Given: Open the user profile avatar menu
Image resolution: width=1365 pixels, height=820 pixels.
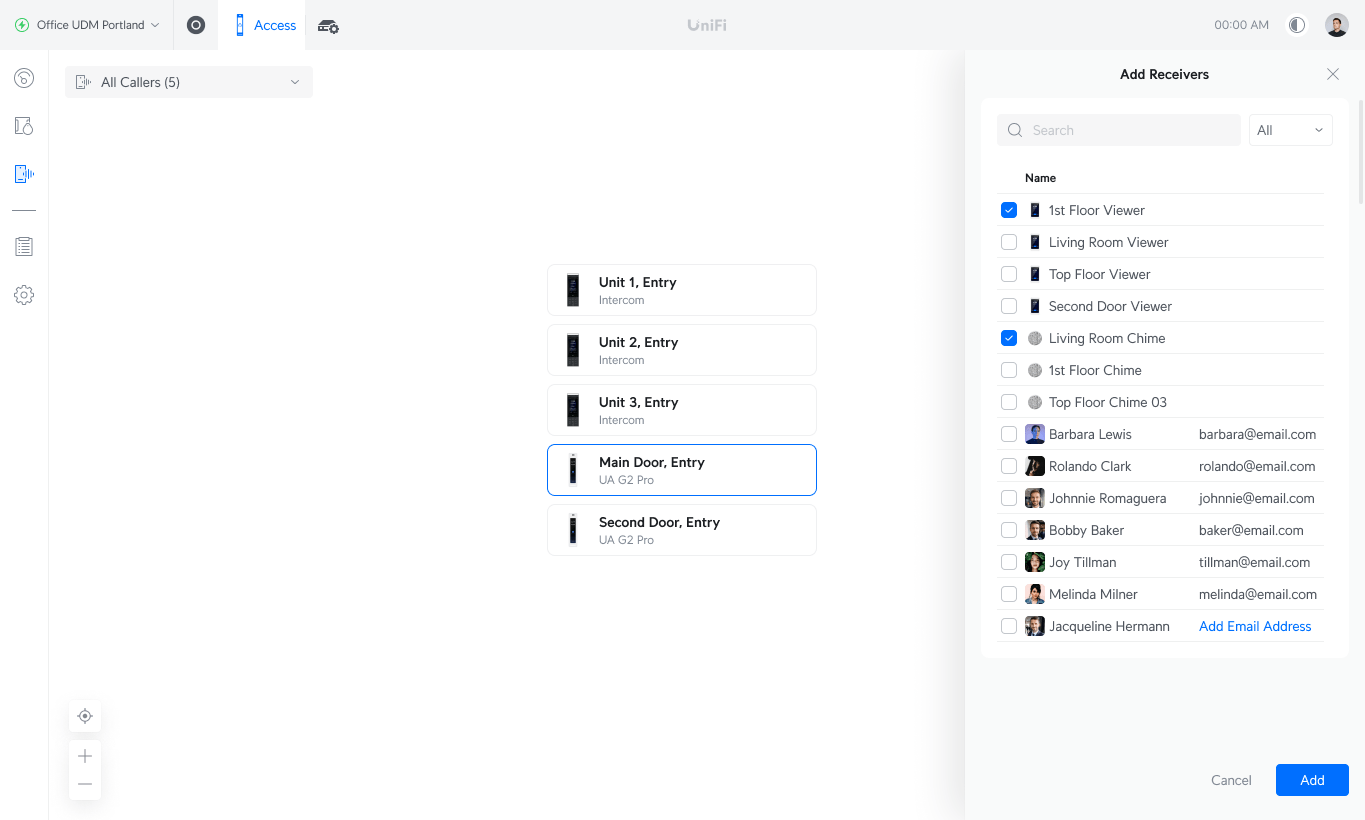Looking at the screenshot, I should tap(1337, 25).
